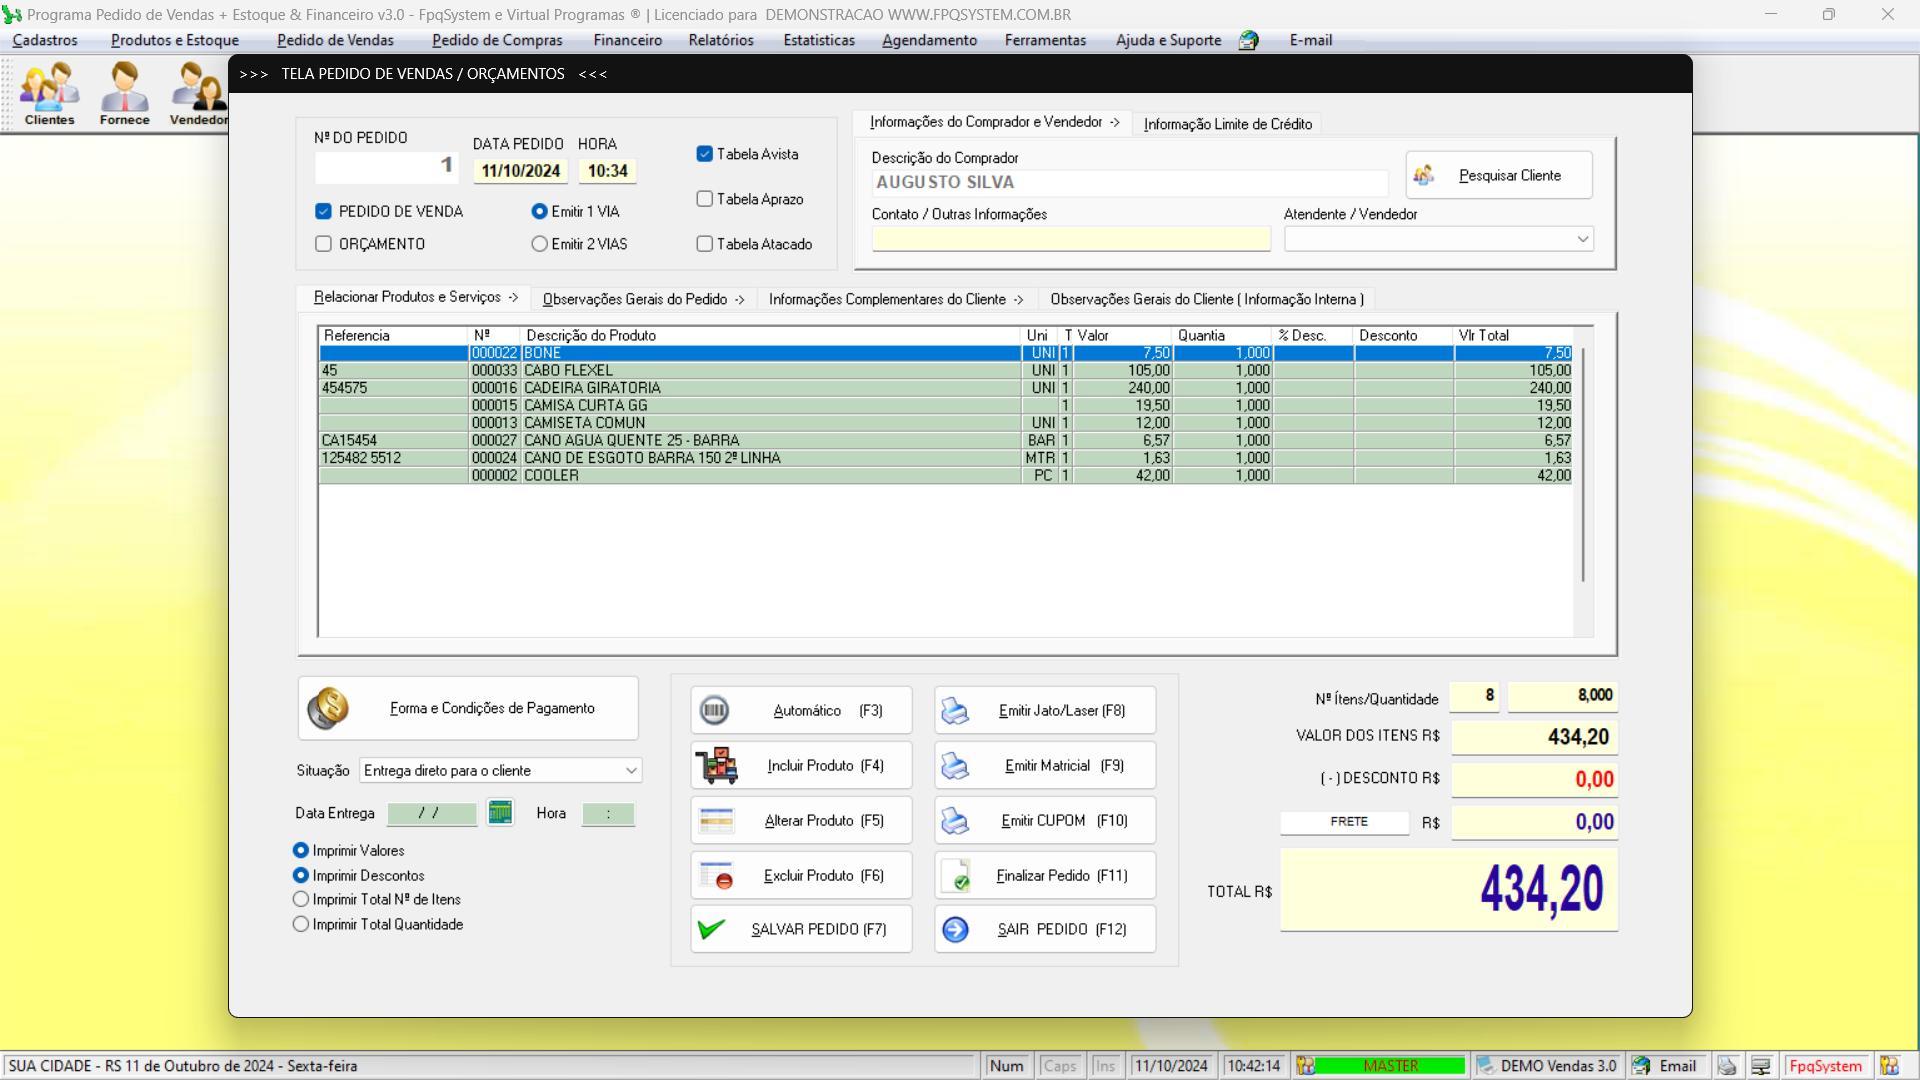Click Finalizar Pedido (F11) button
The image size is (1920, 1080).
point(1044,875)
